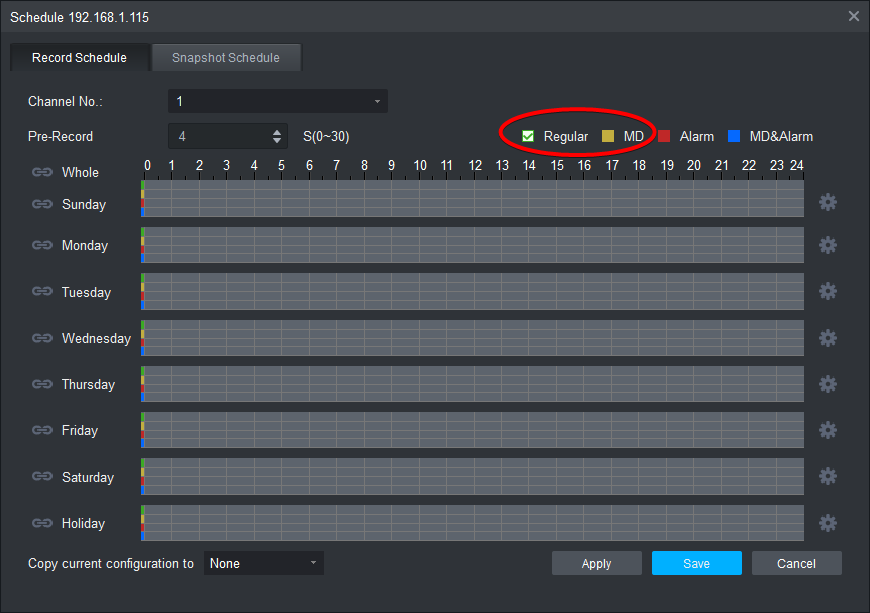870x613 pixels.
Task: Toggle the link icon beside Tuesday
Action: pos(42,292)
